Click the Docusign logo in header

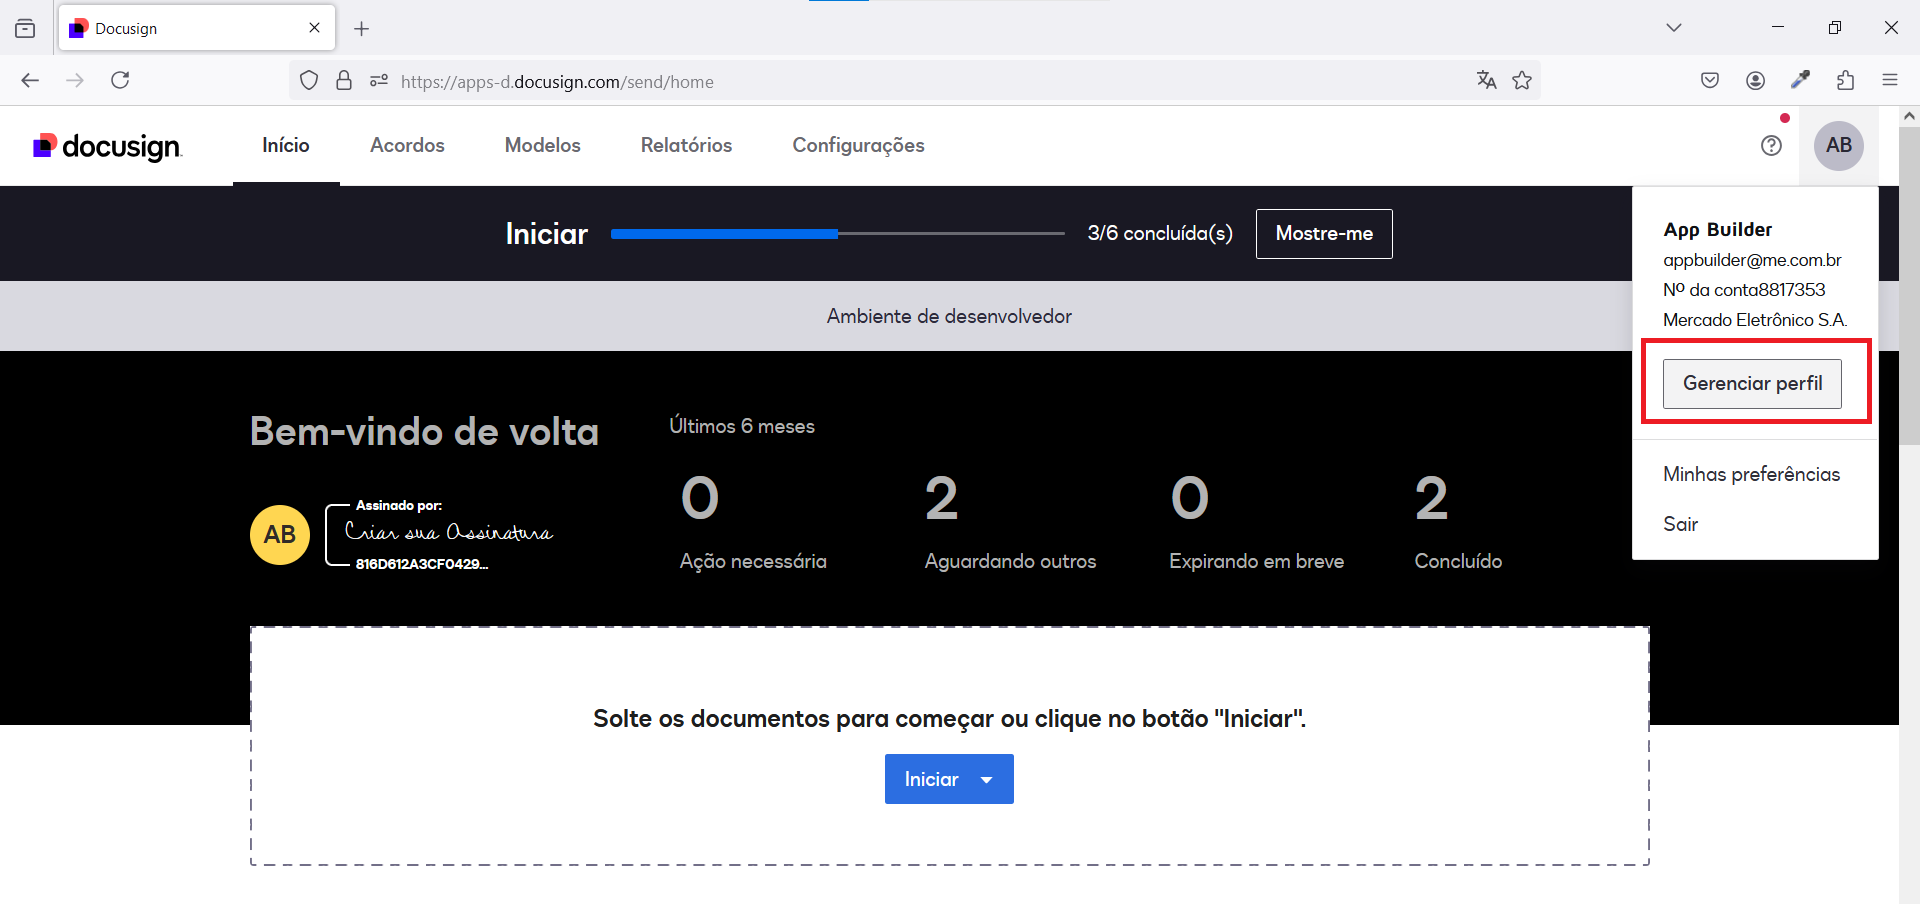(107, 146)
